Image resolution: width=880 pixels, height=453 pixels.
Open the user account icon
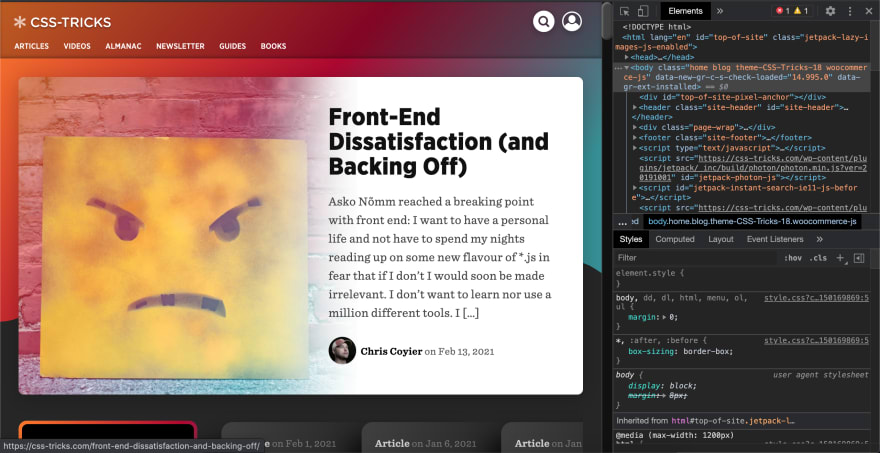pos(572,22)
